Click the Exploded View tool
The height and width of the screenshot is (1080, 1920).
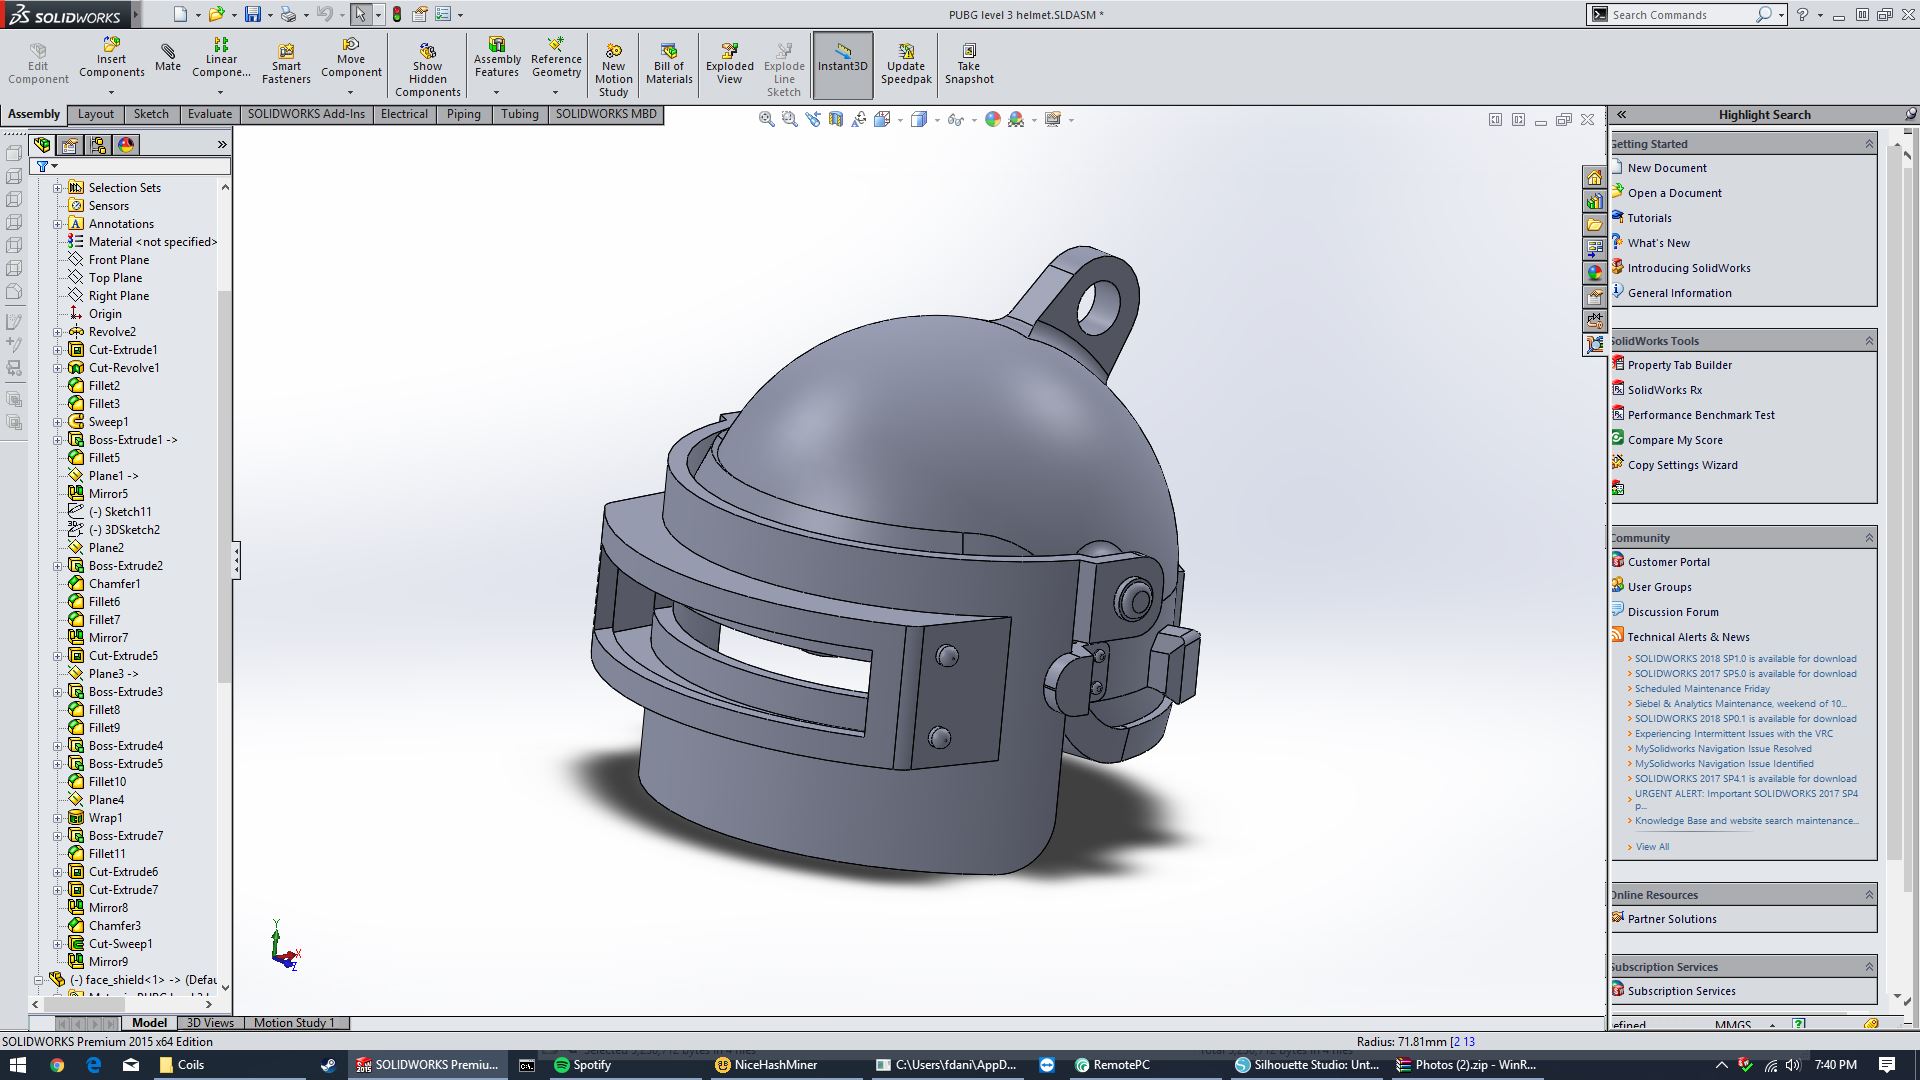point(730,64)
